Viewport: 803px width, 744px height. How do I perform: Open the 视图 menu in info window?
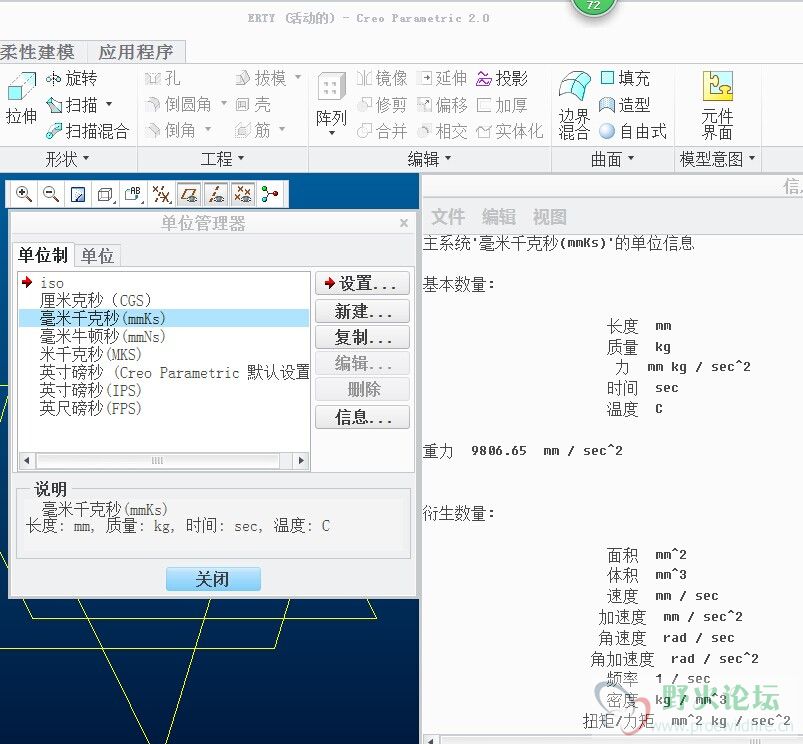click(x=550, y=217)
